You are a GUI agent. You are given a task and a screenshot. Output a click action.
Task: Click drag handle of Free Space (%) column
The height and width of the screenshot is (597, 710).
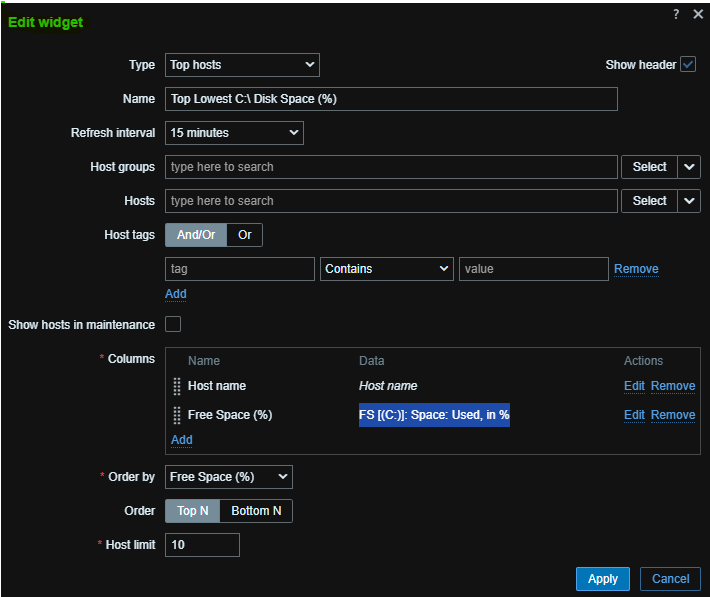point(177,415)
